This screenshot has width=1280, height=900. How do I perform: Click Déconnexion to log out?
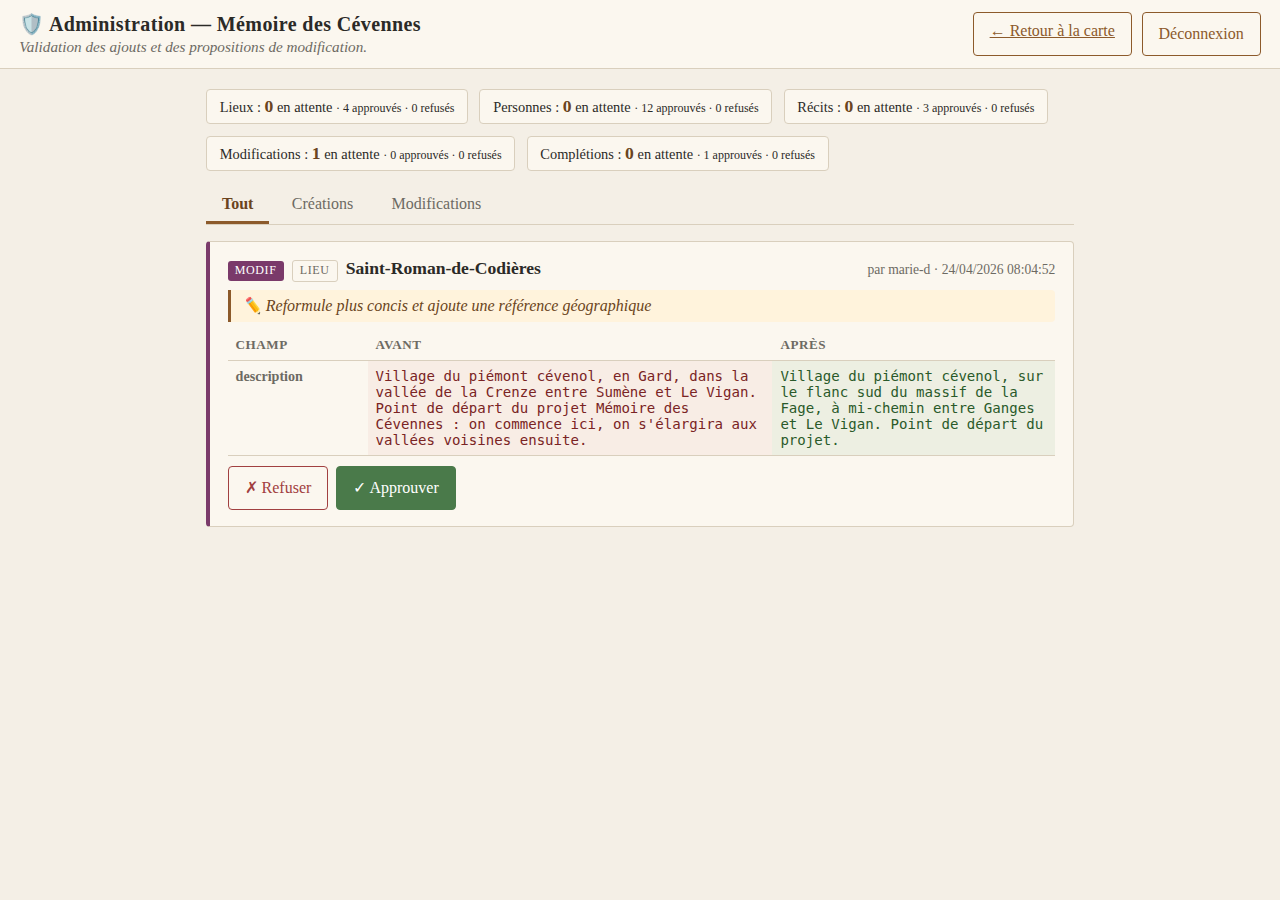1200,33
